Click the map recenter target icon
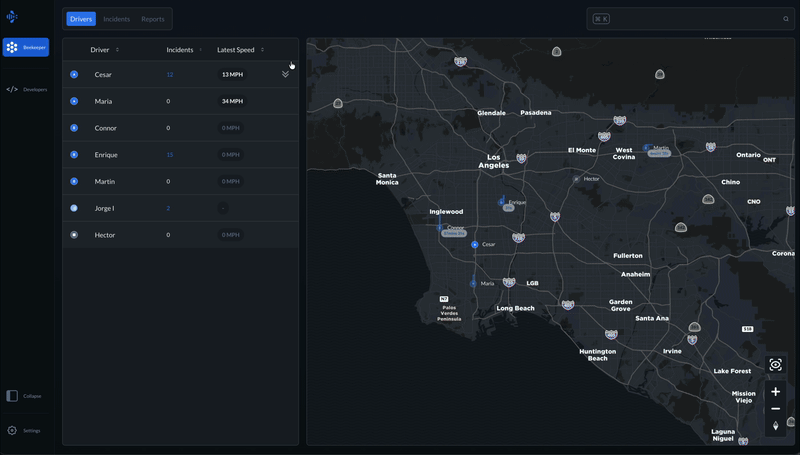The width and height of the screenshot is (800, 455). tap(776, 365)
